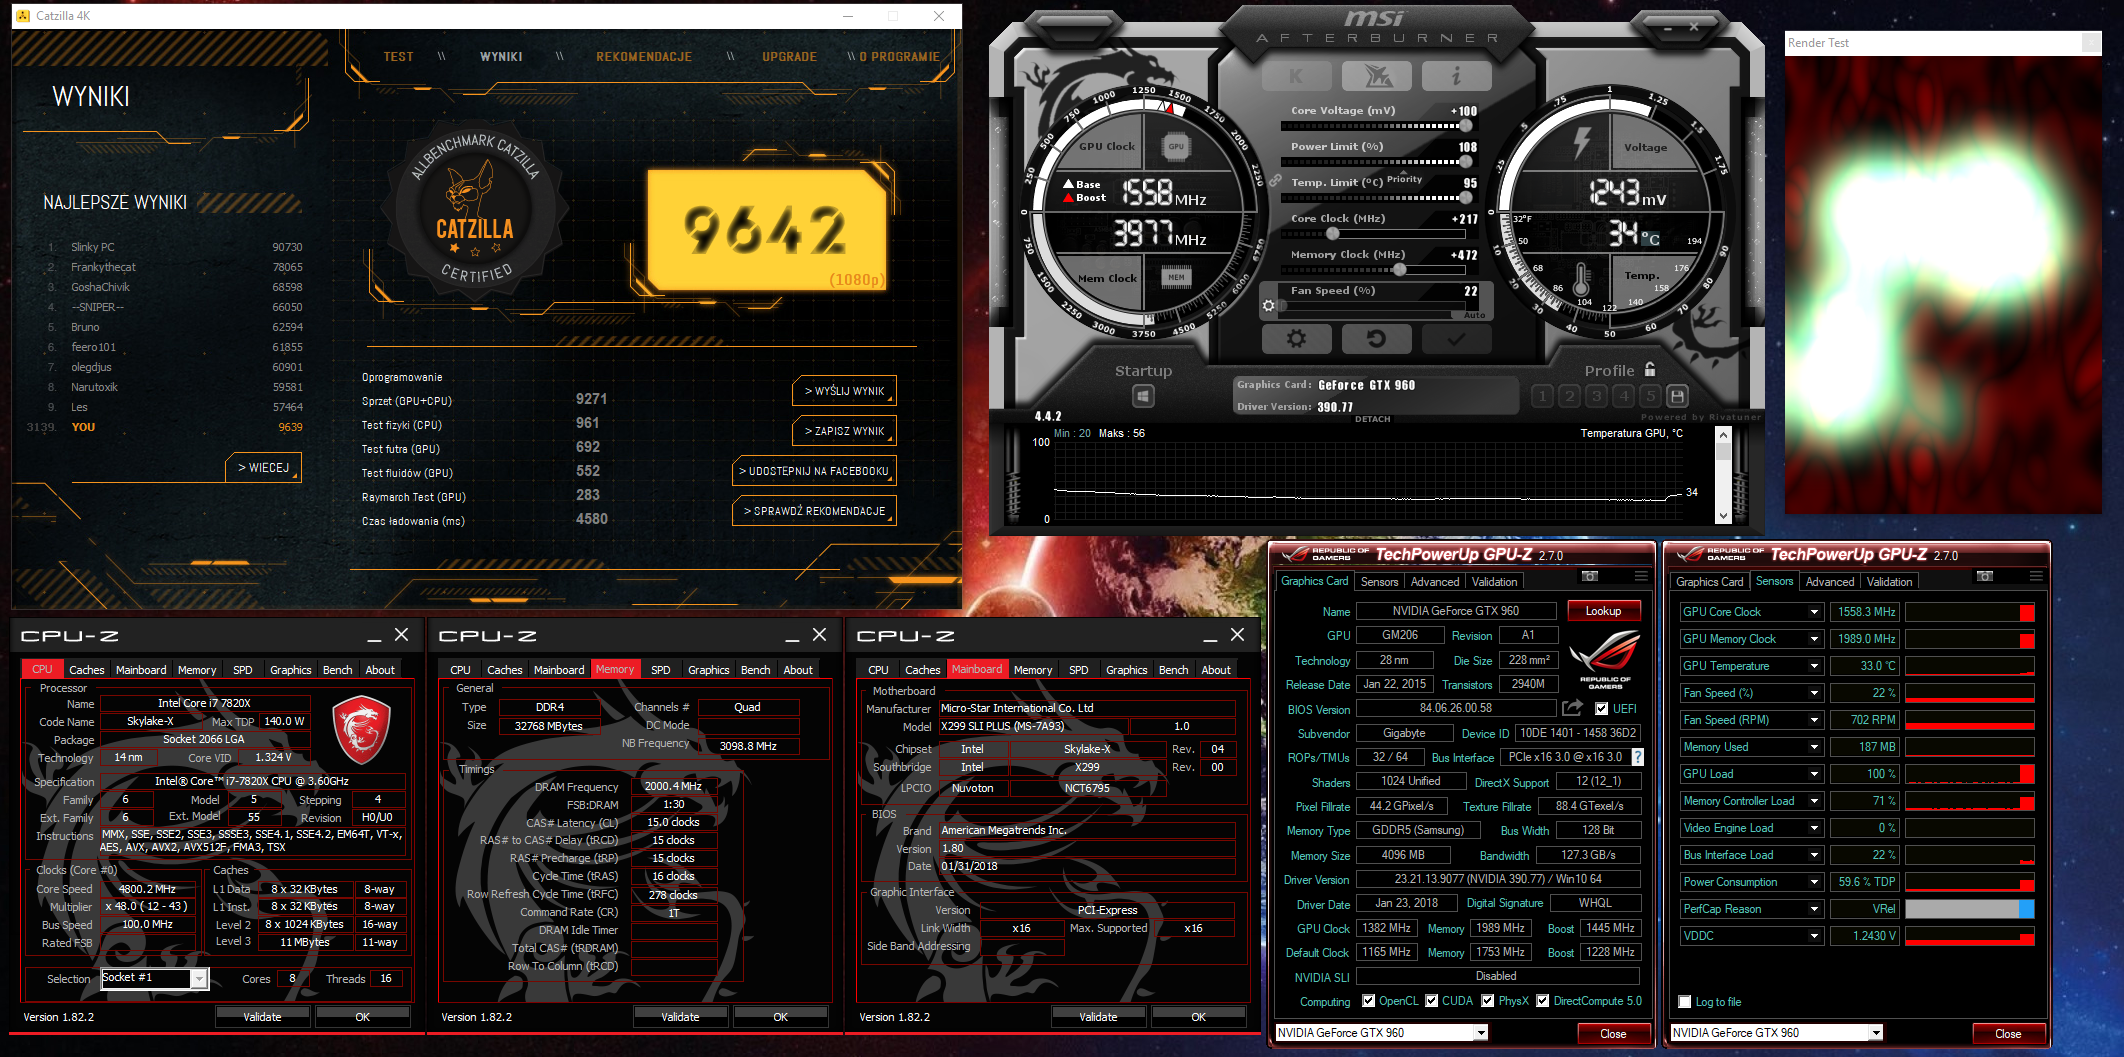Open Advanced tab in left GPU-Z window
2124x1057 pixels.
tap(1435, 582)
